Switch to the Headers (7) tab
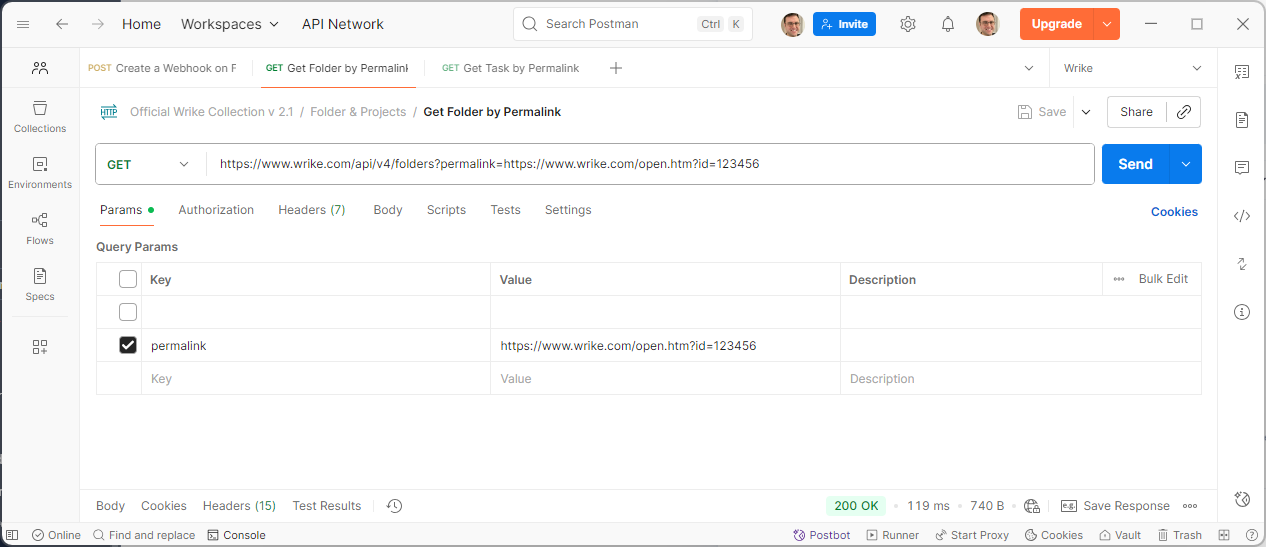Image resolution: width=1266 pixels, height=547 pixels. click(312, 210)
